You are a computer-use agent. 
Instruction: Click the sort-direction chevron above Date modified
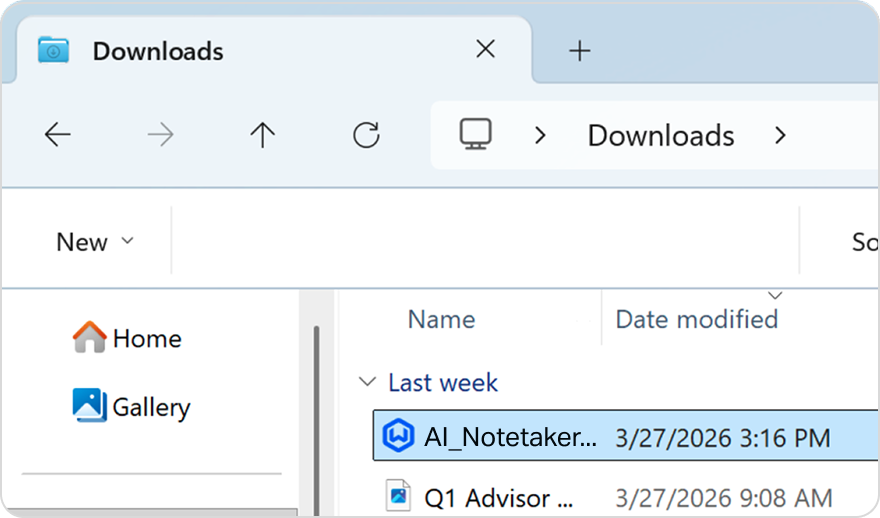775,295
